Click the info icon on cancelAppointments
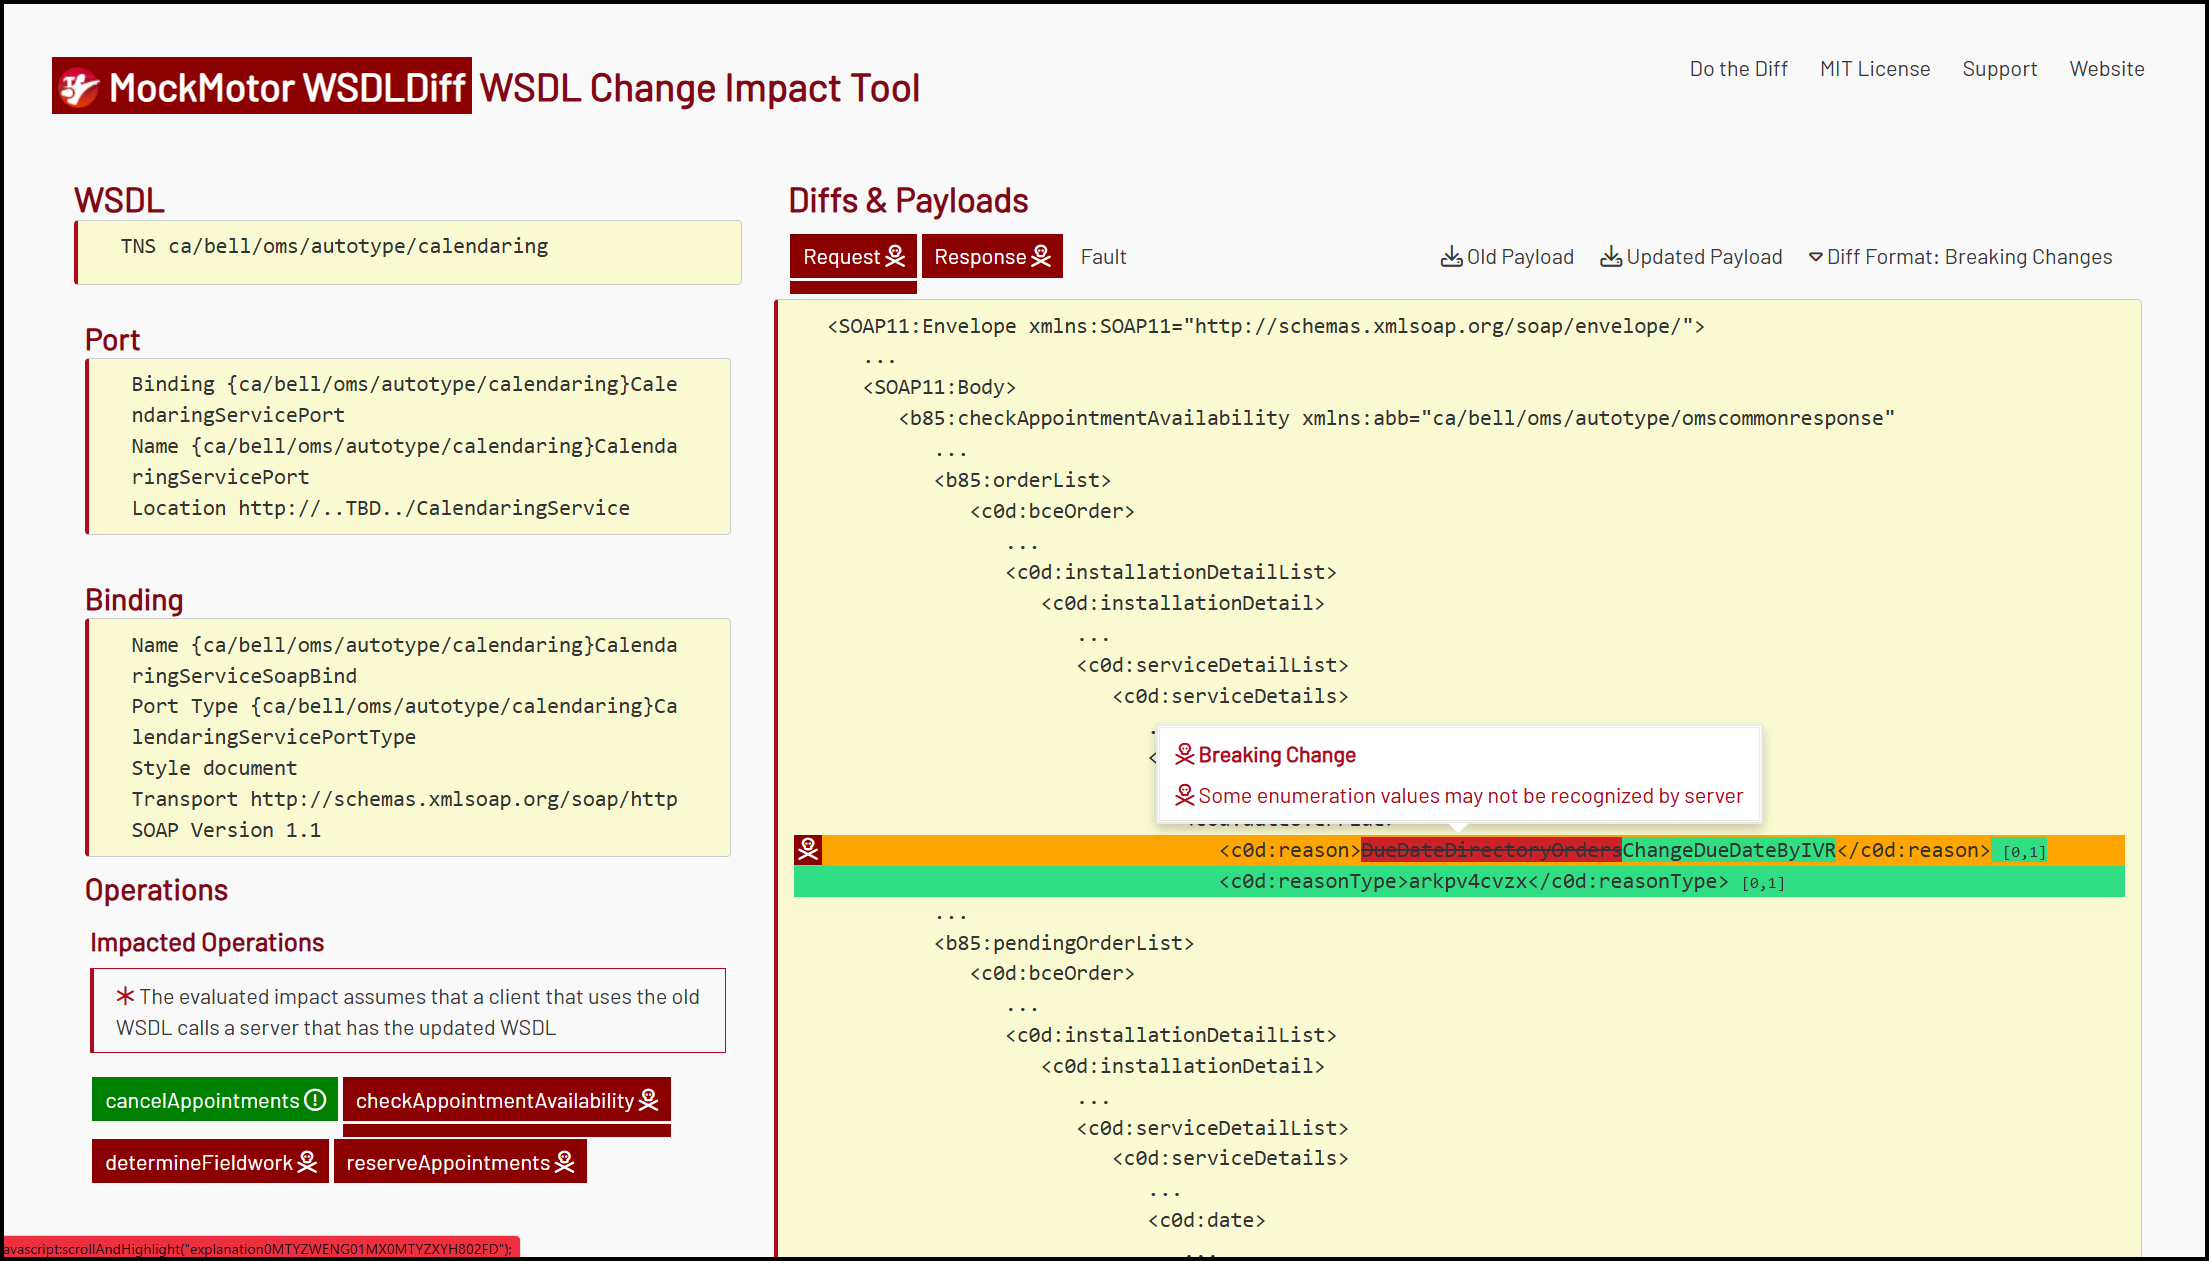 pyautogui.click(x=315, y=1100)
